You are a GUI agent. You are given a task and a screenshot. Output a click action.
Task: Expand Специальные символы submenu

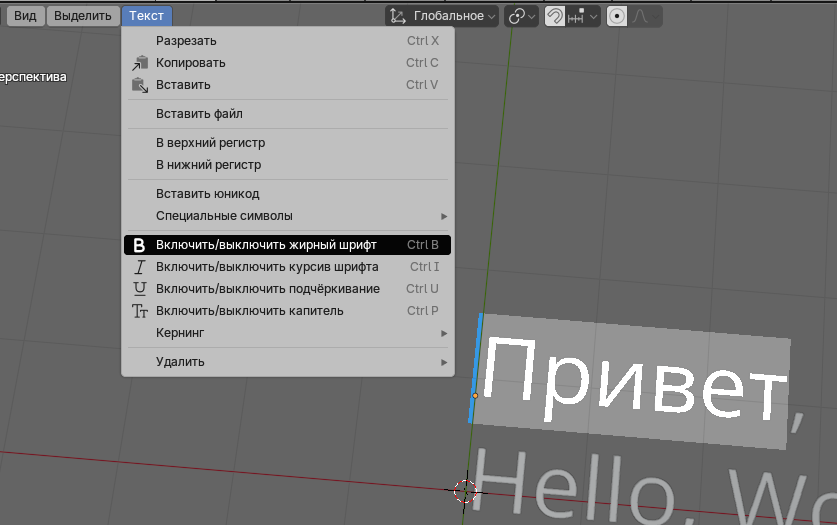[x=287, y=216]
